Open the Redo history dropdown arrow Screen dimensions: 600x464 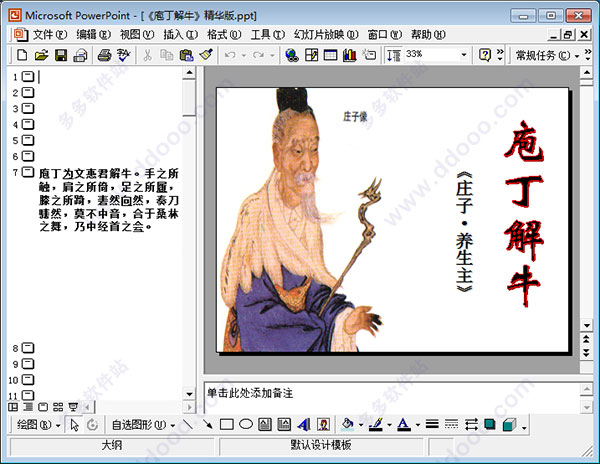[x=272, y=55]
